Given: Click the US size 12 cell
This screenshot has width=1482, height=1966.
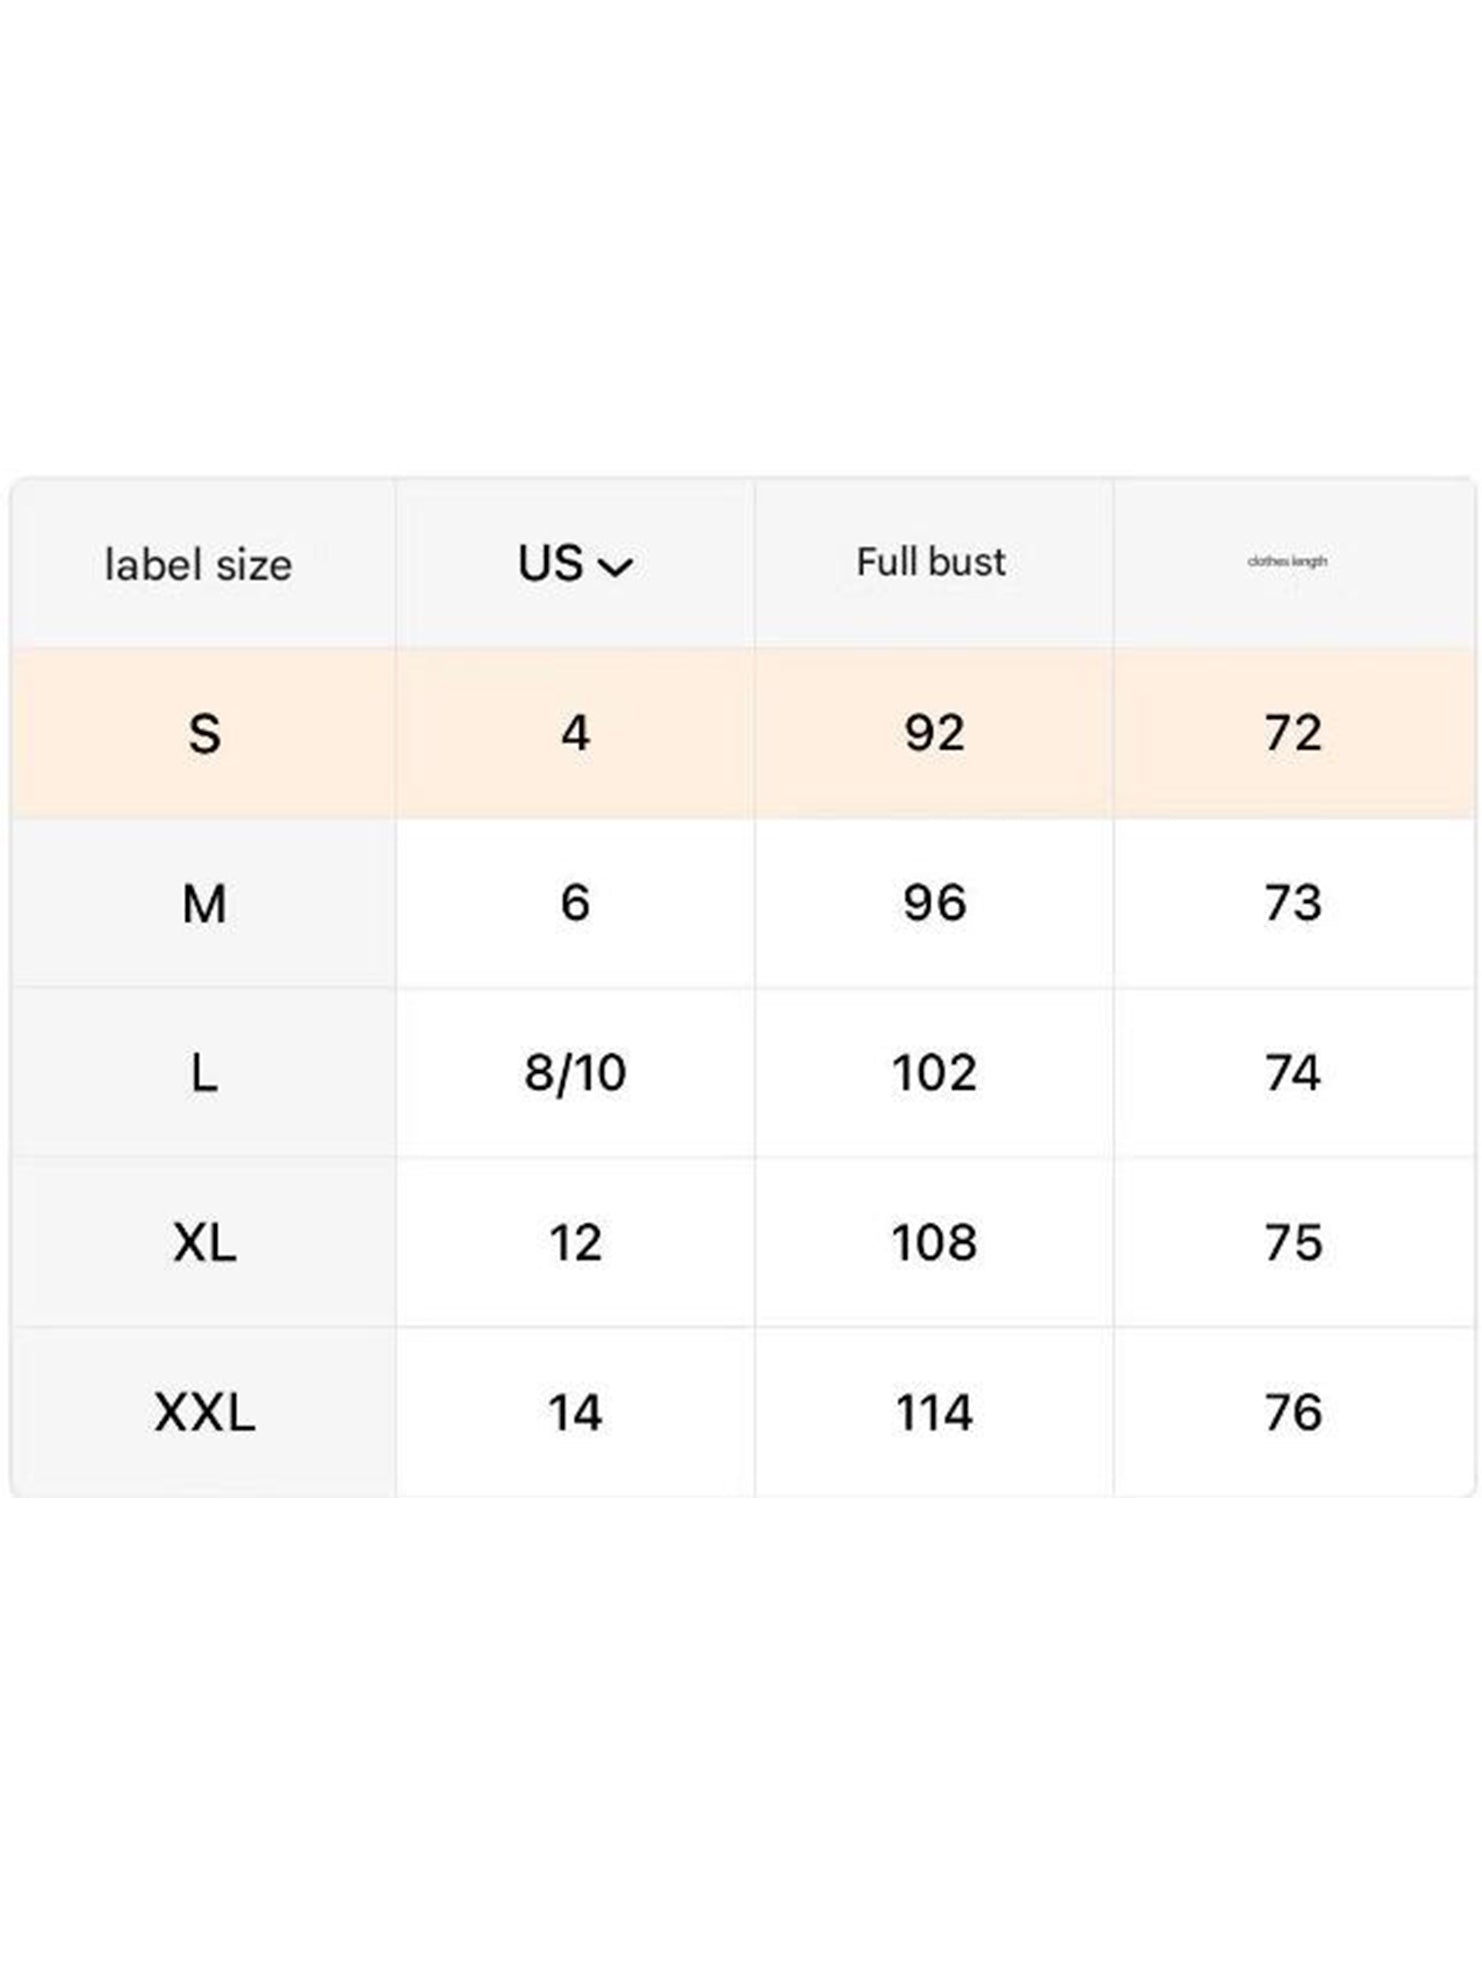Looking at the screenshot, I should 575,1243.
